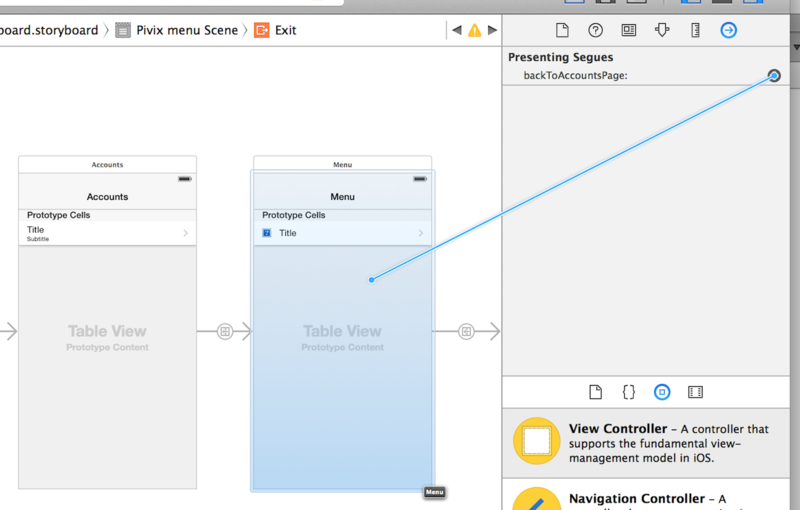Open the Quick Help inspector
The image size is (800, 510).
point(595,30)
